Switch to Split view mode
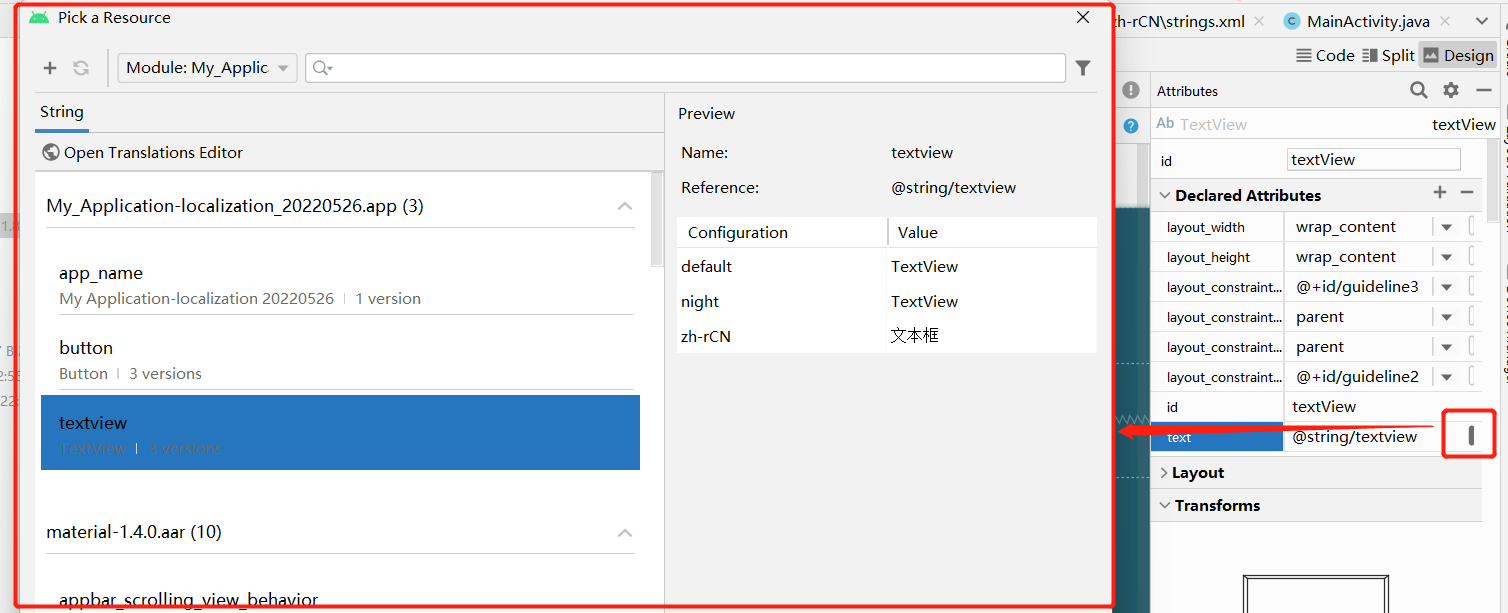 1387,55
